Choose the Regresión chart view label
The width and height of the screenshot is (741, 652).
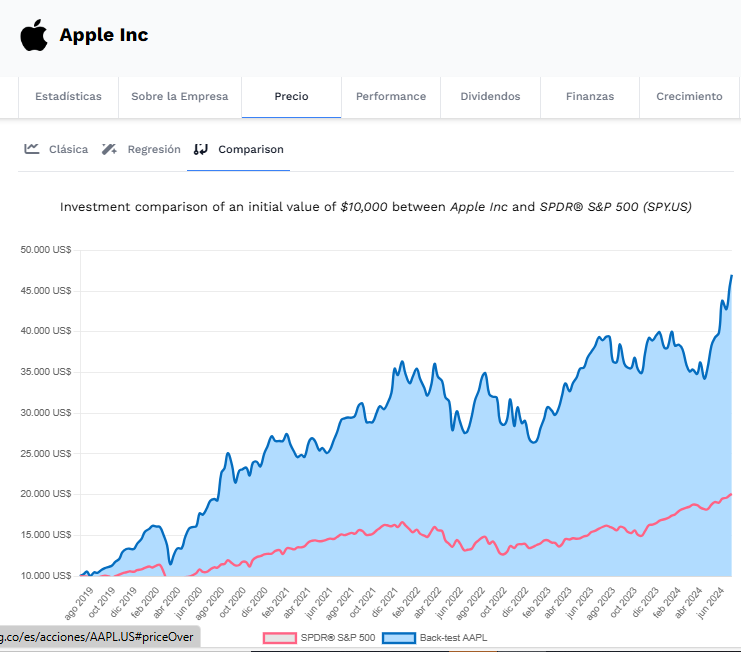coord(154,149)
